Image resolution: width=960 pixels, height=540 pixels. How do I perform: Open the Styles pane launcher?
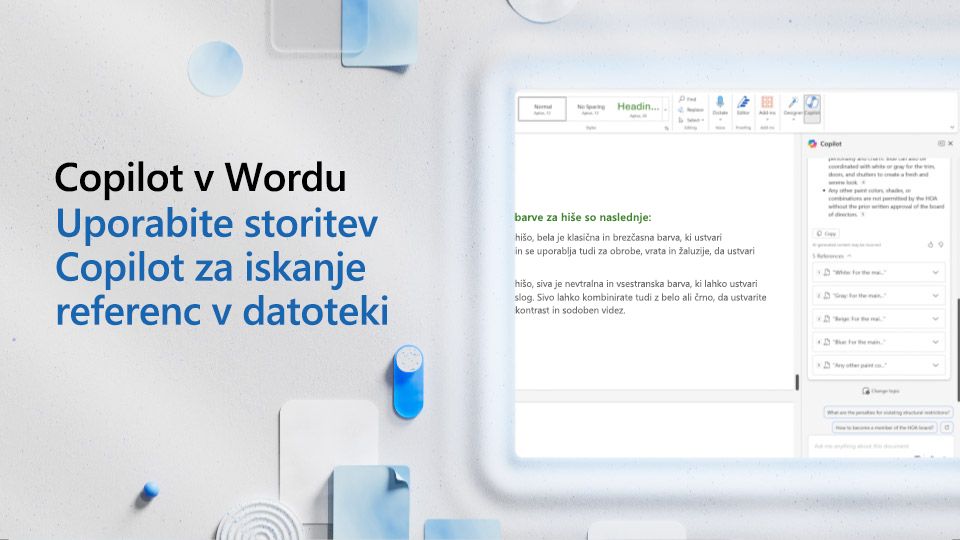point(667,128)
